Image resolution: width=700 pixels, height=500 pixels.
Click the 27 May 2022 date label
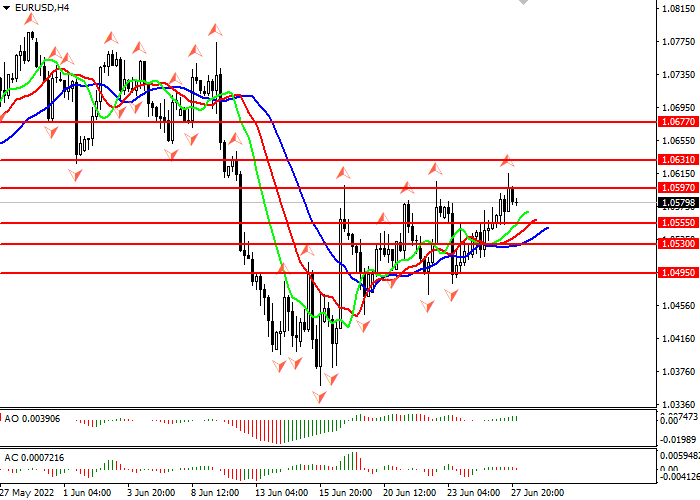pos(26,492)
